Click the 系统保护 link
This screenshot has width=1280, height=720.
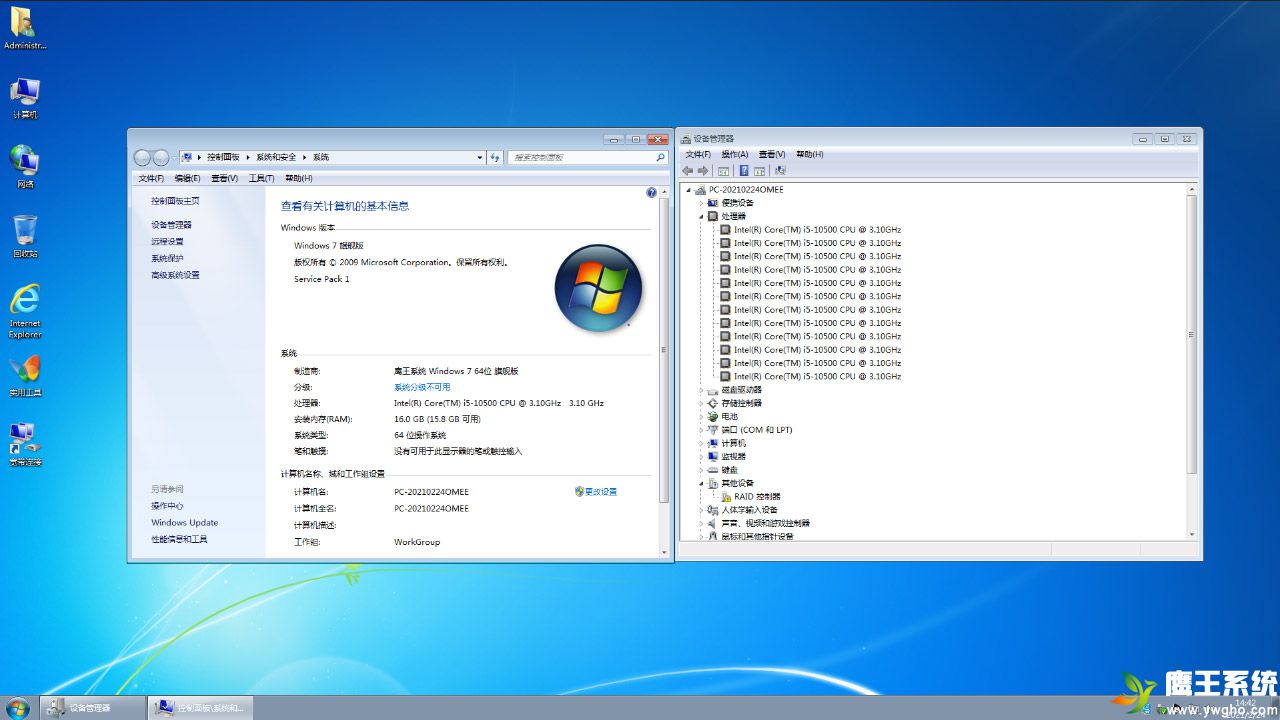[x=167, y=258]
